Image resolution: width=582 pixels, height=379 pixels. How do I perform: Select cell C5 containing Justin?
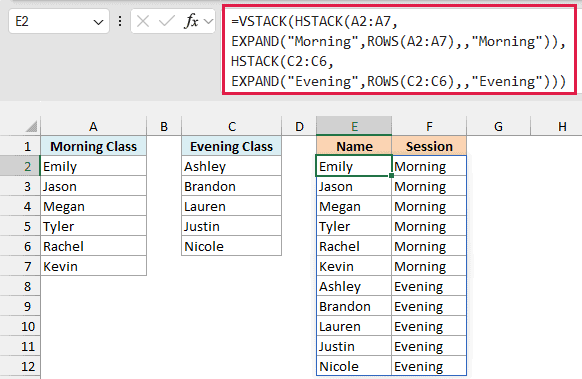point(232,226)
